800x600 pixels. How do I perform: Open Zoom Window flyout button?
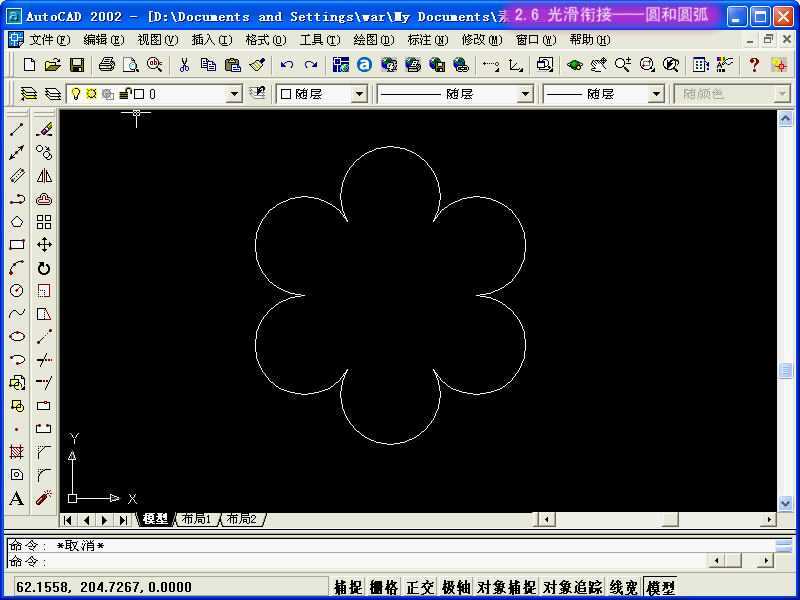click(x=646, y=65)
